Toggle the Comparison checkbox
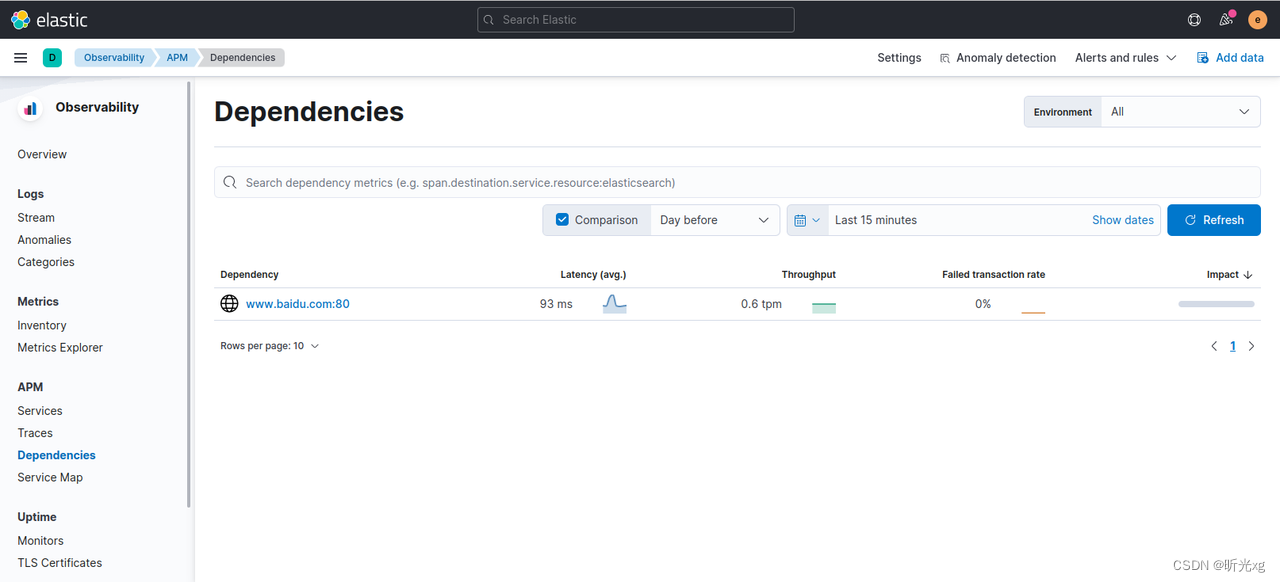The height and width of the screenshot is (582, 1280). click(562, 220)
